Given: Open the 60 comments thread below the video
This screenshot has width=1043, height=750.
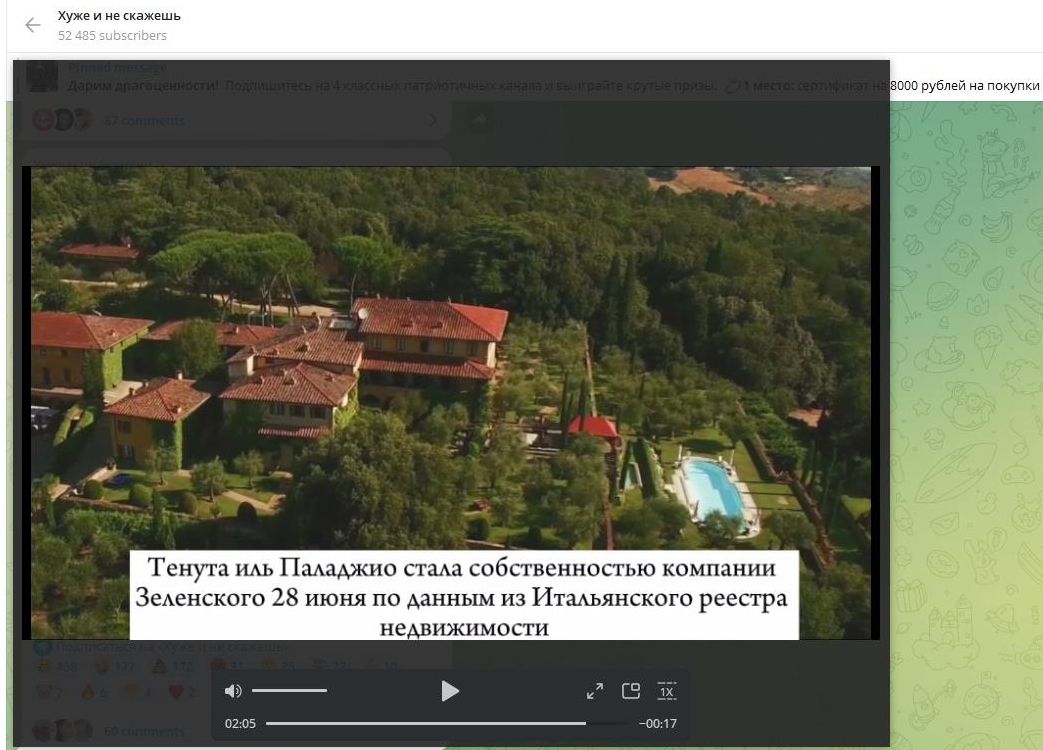Looking at the screenshot, I should pyautogui.click(x=144, y=731).
